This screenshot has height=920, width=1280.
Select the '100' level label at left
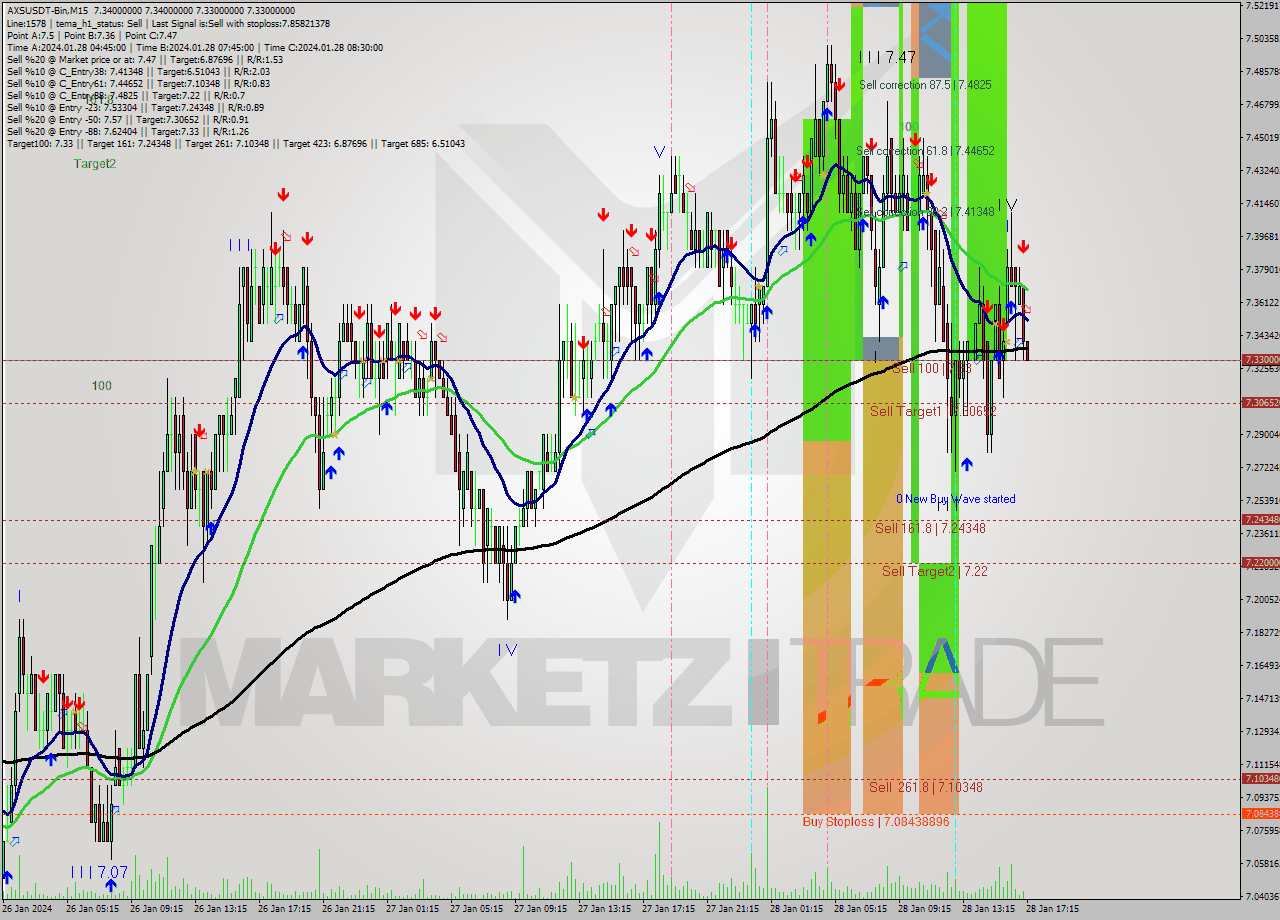[x=101, y=385]
